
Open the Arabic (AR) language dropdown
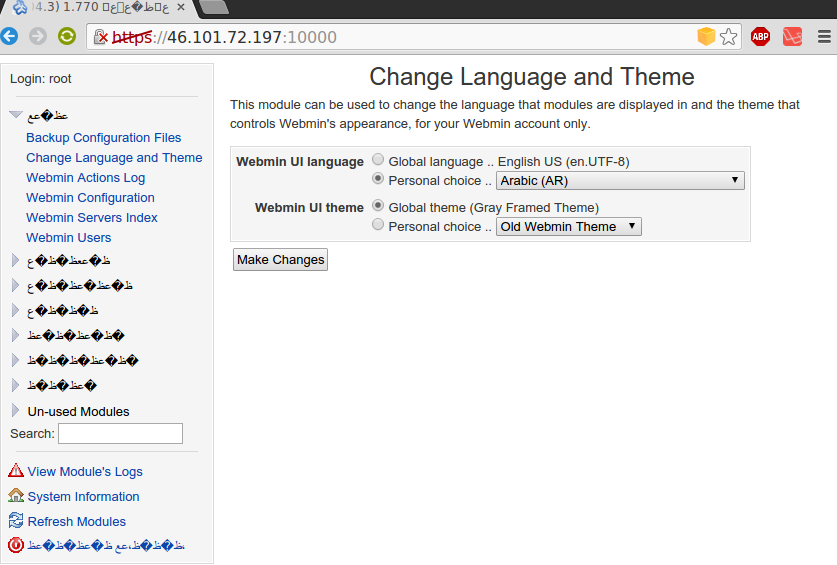[620, 181]
